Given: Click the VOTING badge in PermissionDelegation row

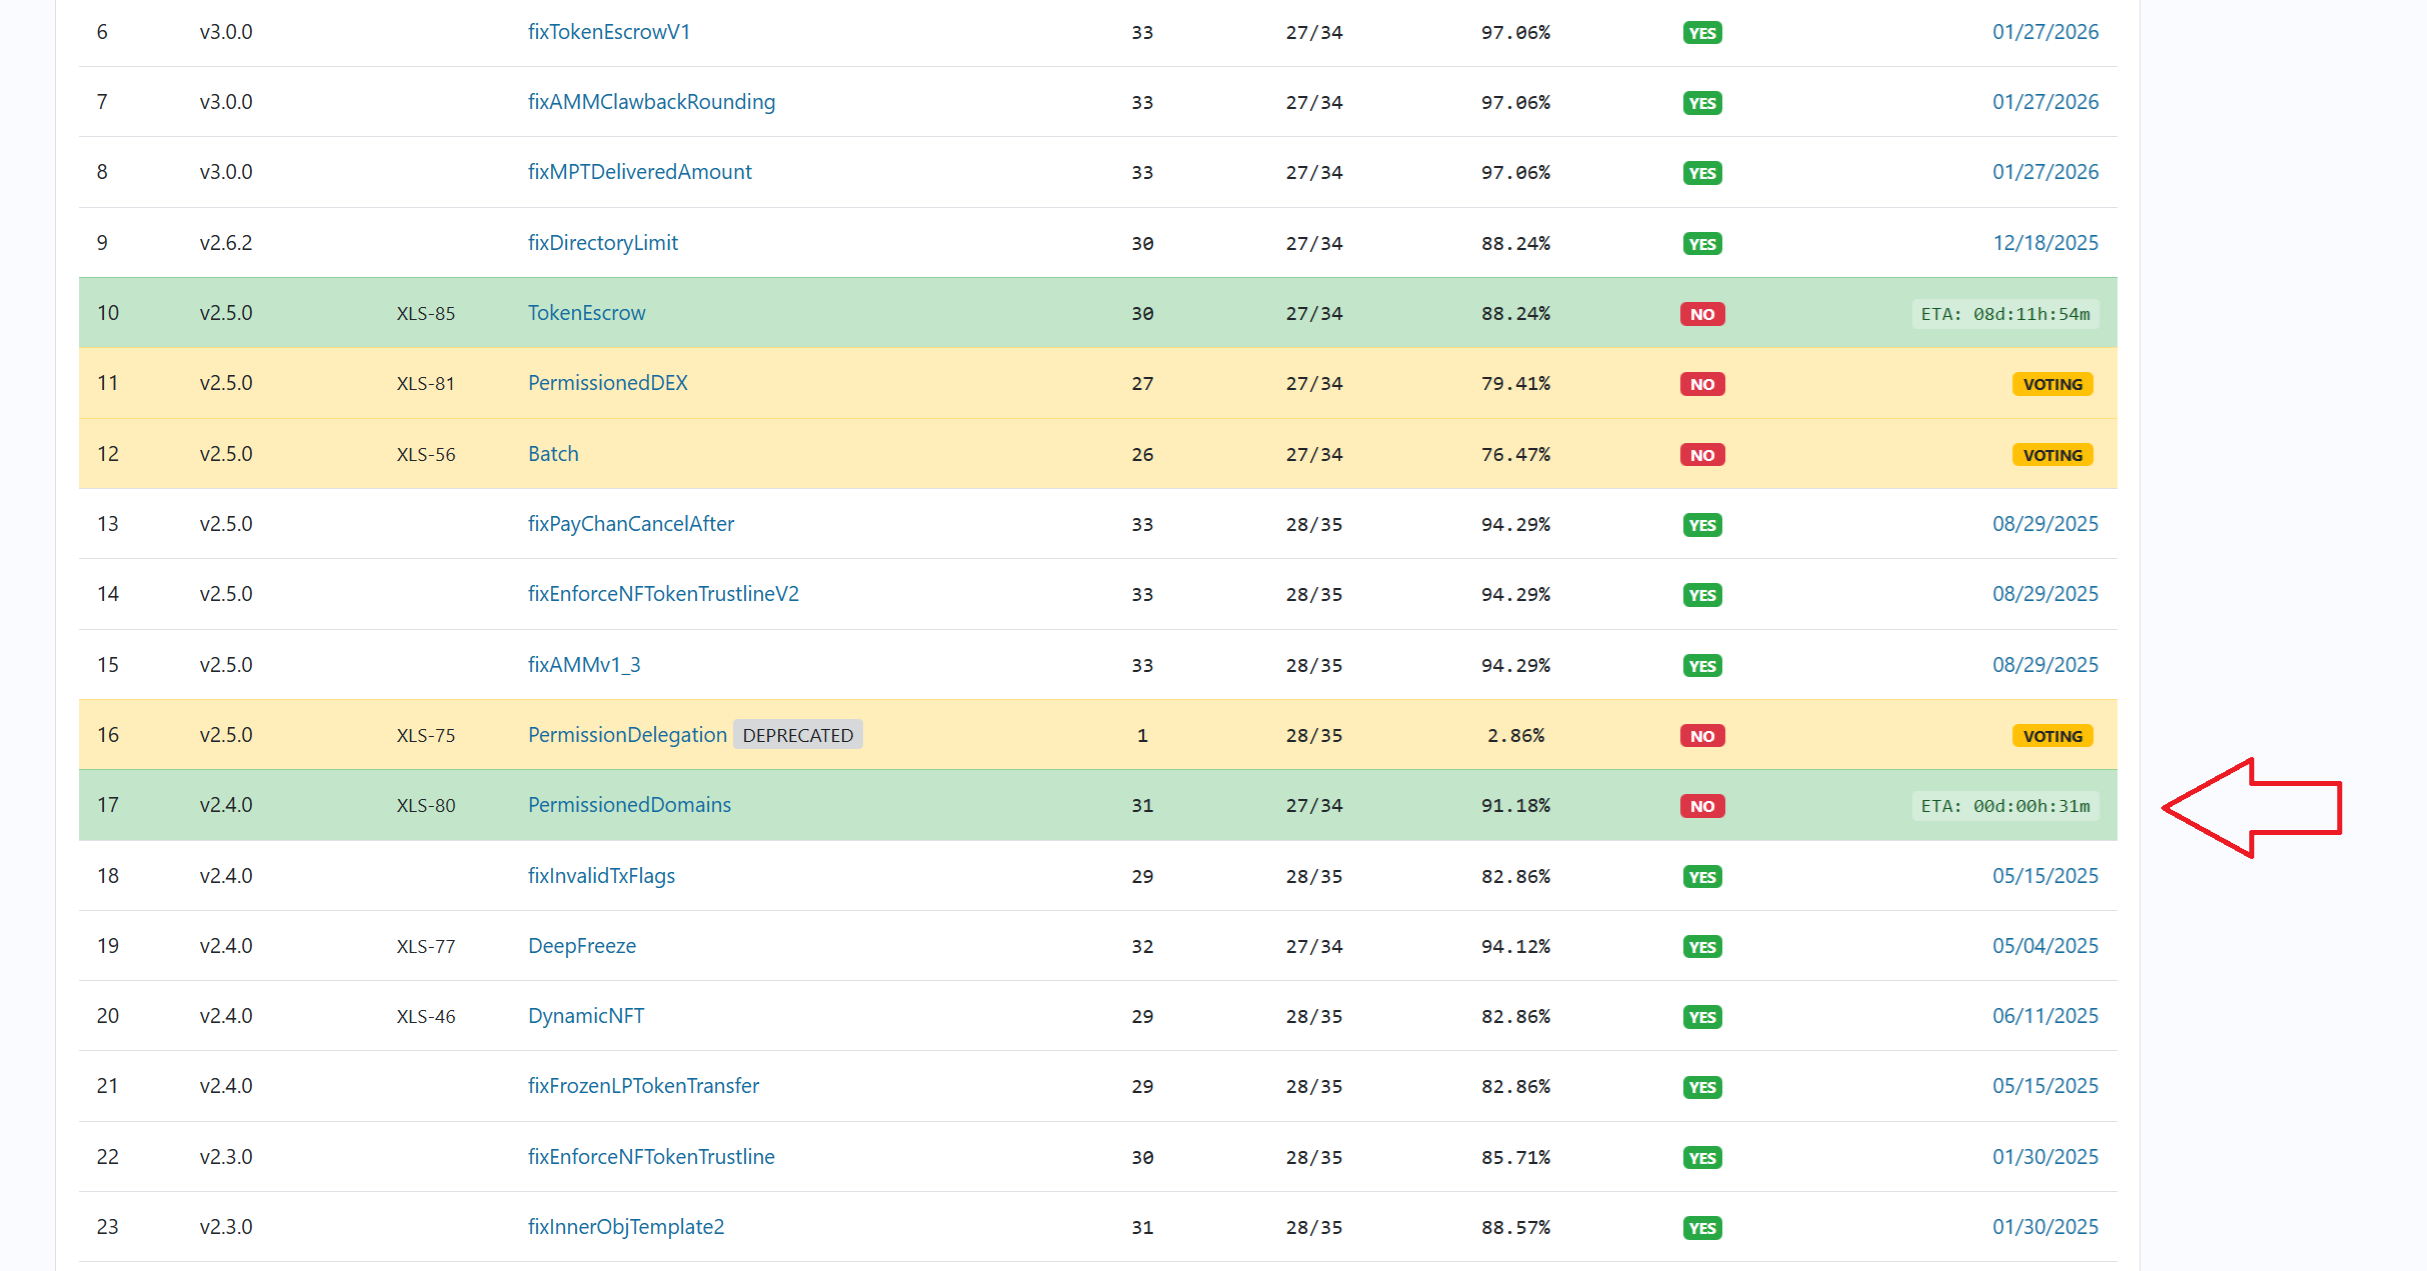Looking at the screenshot, I should click(2052, 736).
